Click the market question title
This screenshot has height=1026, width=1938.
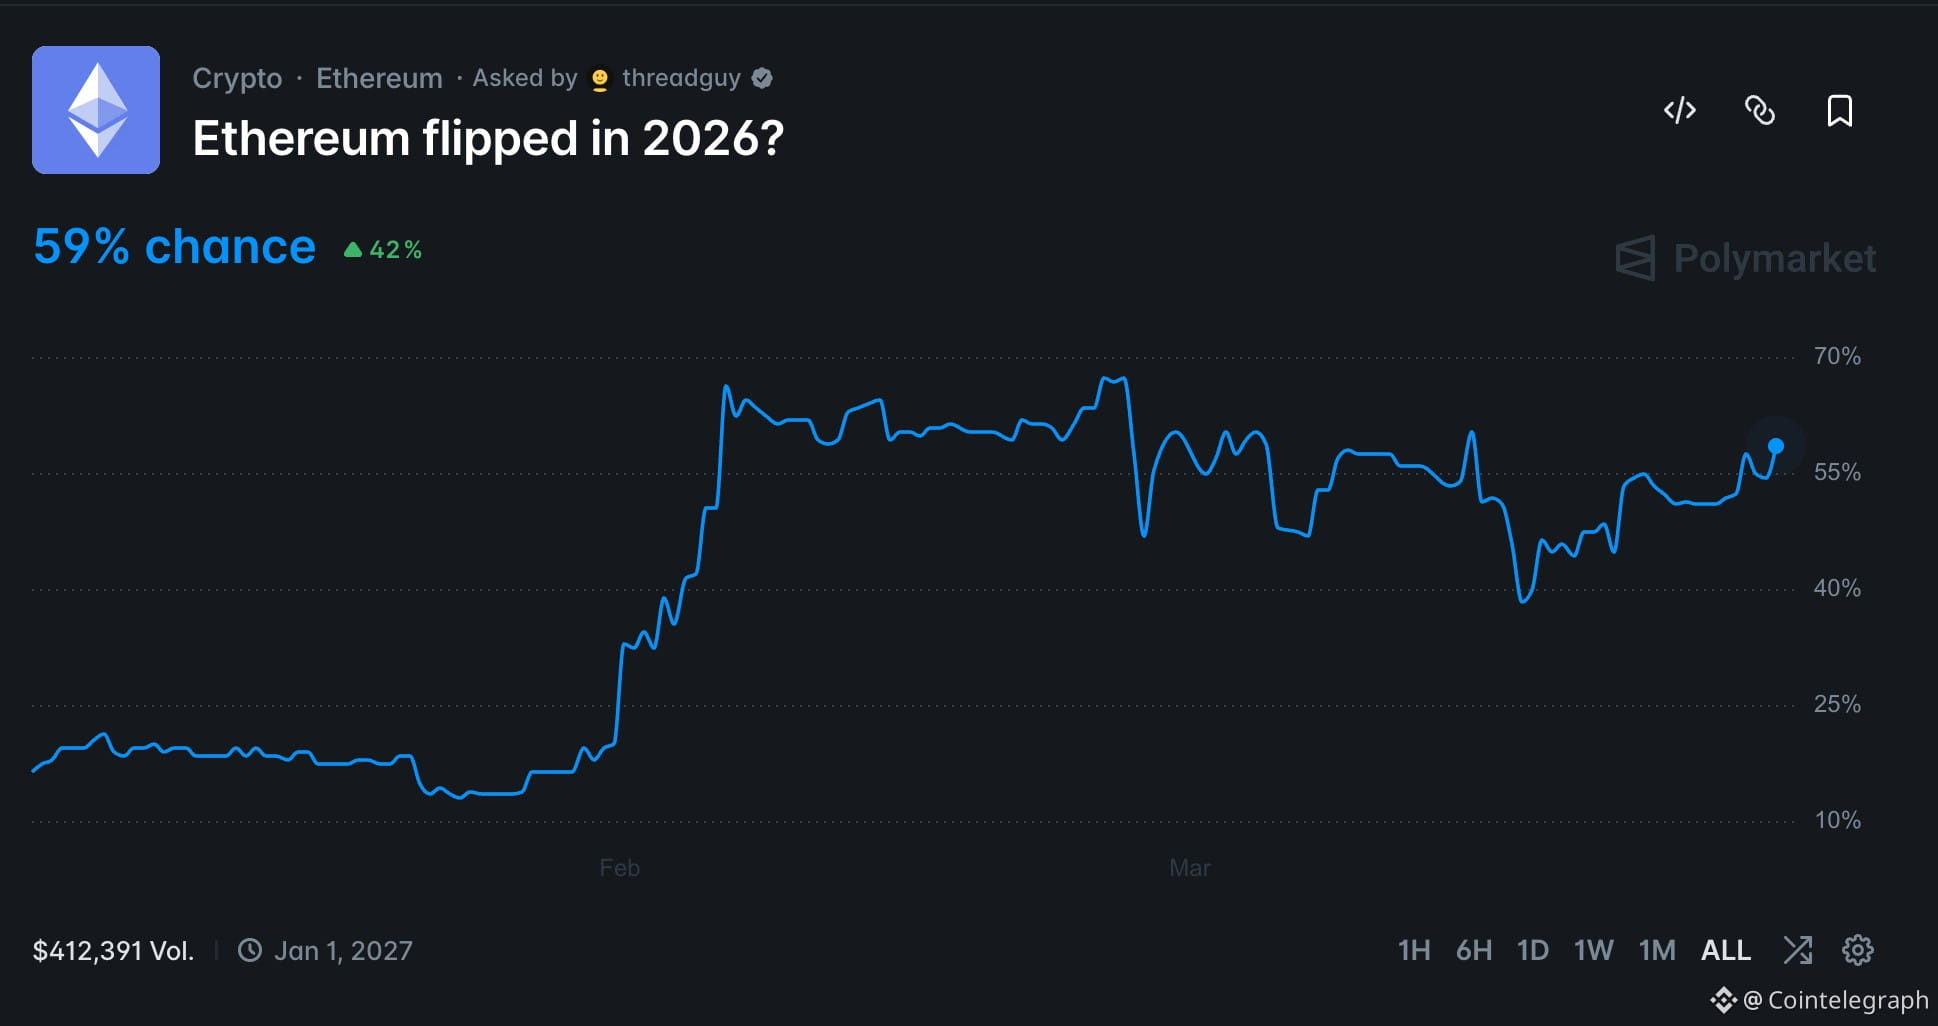click(486, 138)
